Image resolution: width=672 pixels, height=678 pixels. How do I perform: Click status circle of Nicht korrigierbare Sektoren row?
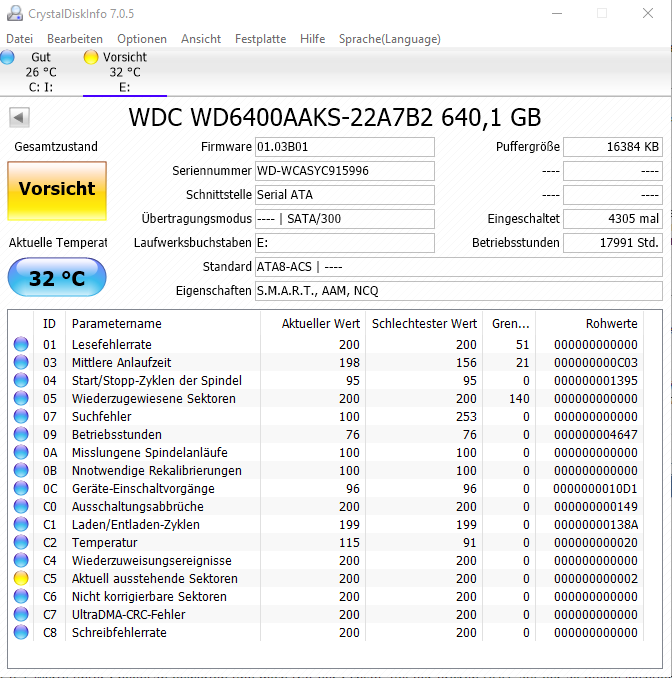tap(21, 596)
